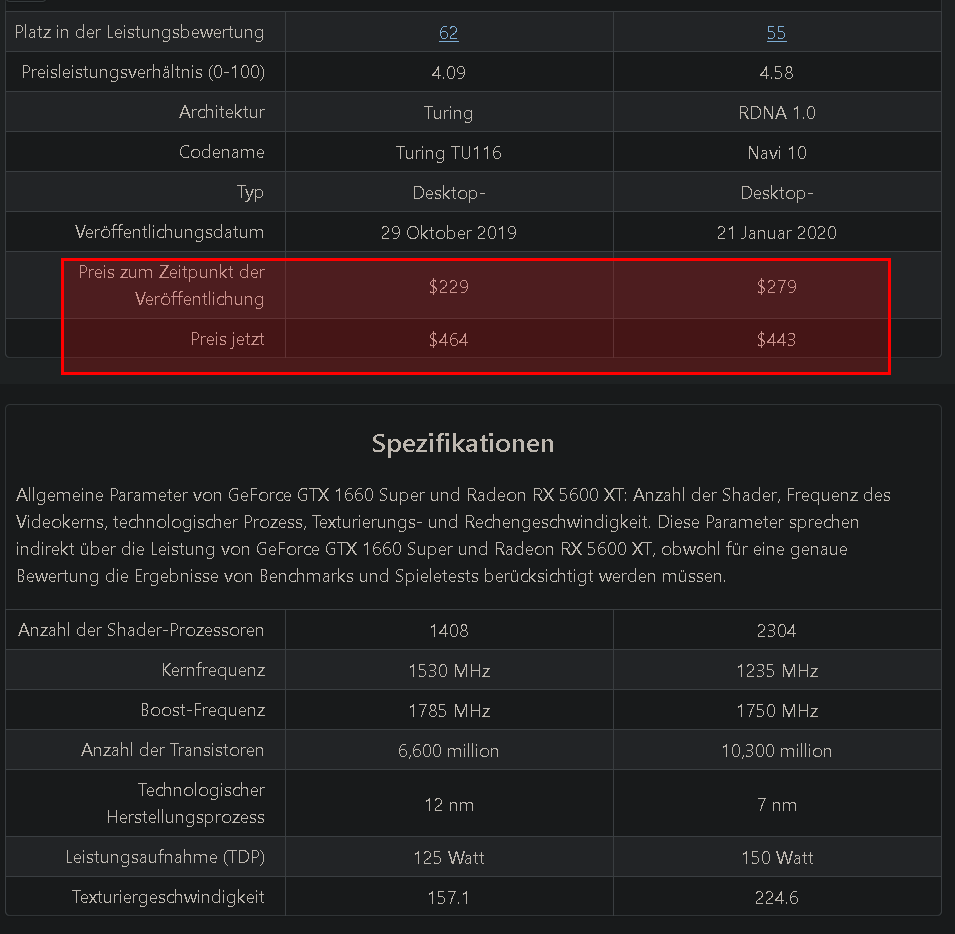Click the 12 nm process value
Viewport: 955px width, 934px height.
tap(449, 805)
